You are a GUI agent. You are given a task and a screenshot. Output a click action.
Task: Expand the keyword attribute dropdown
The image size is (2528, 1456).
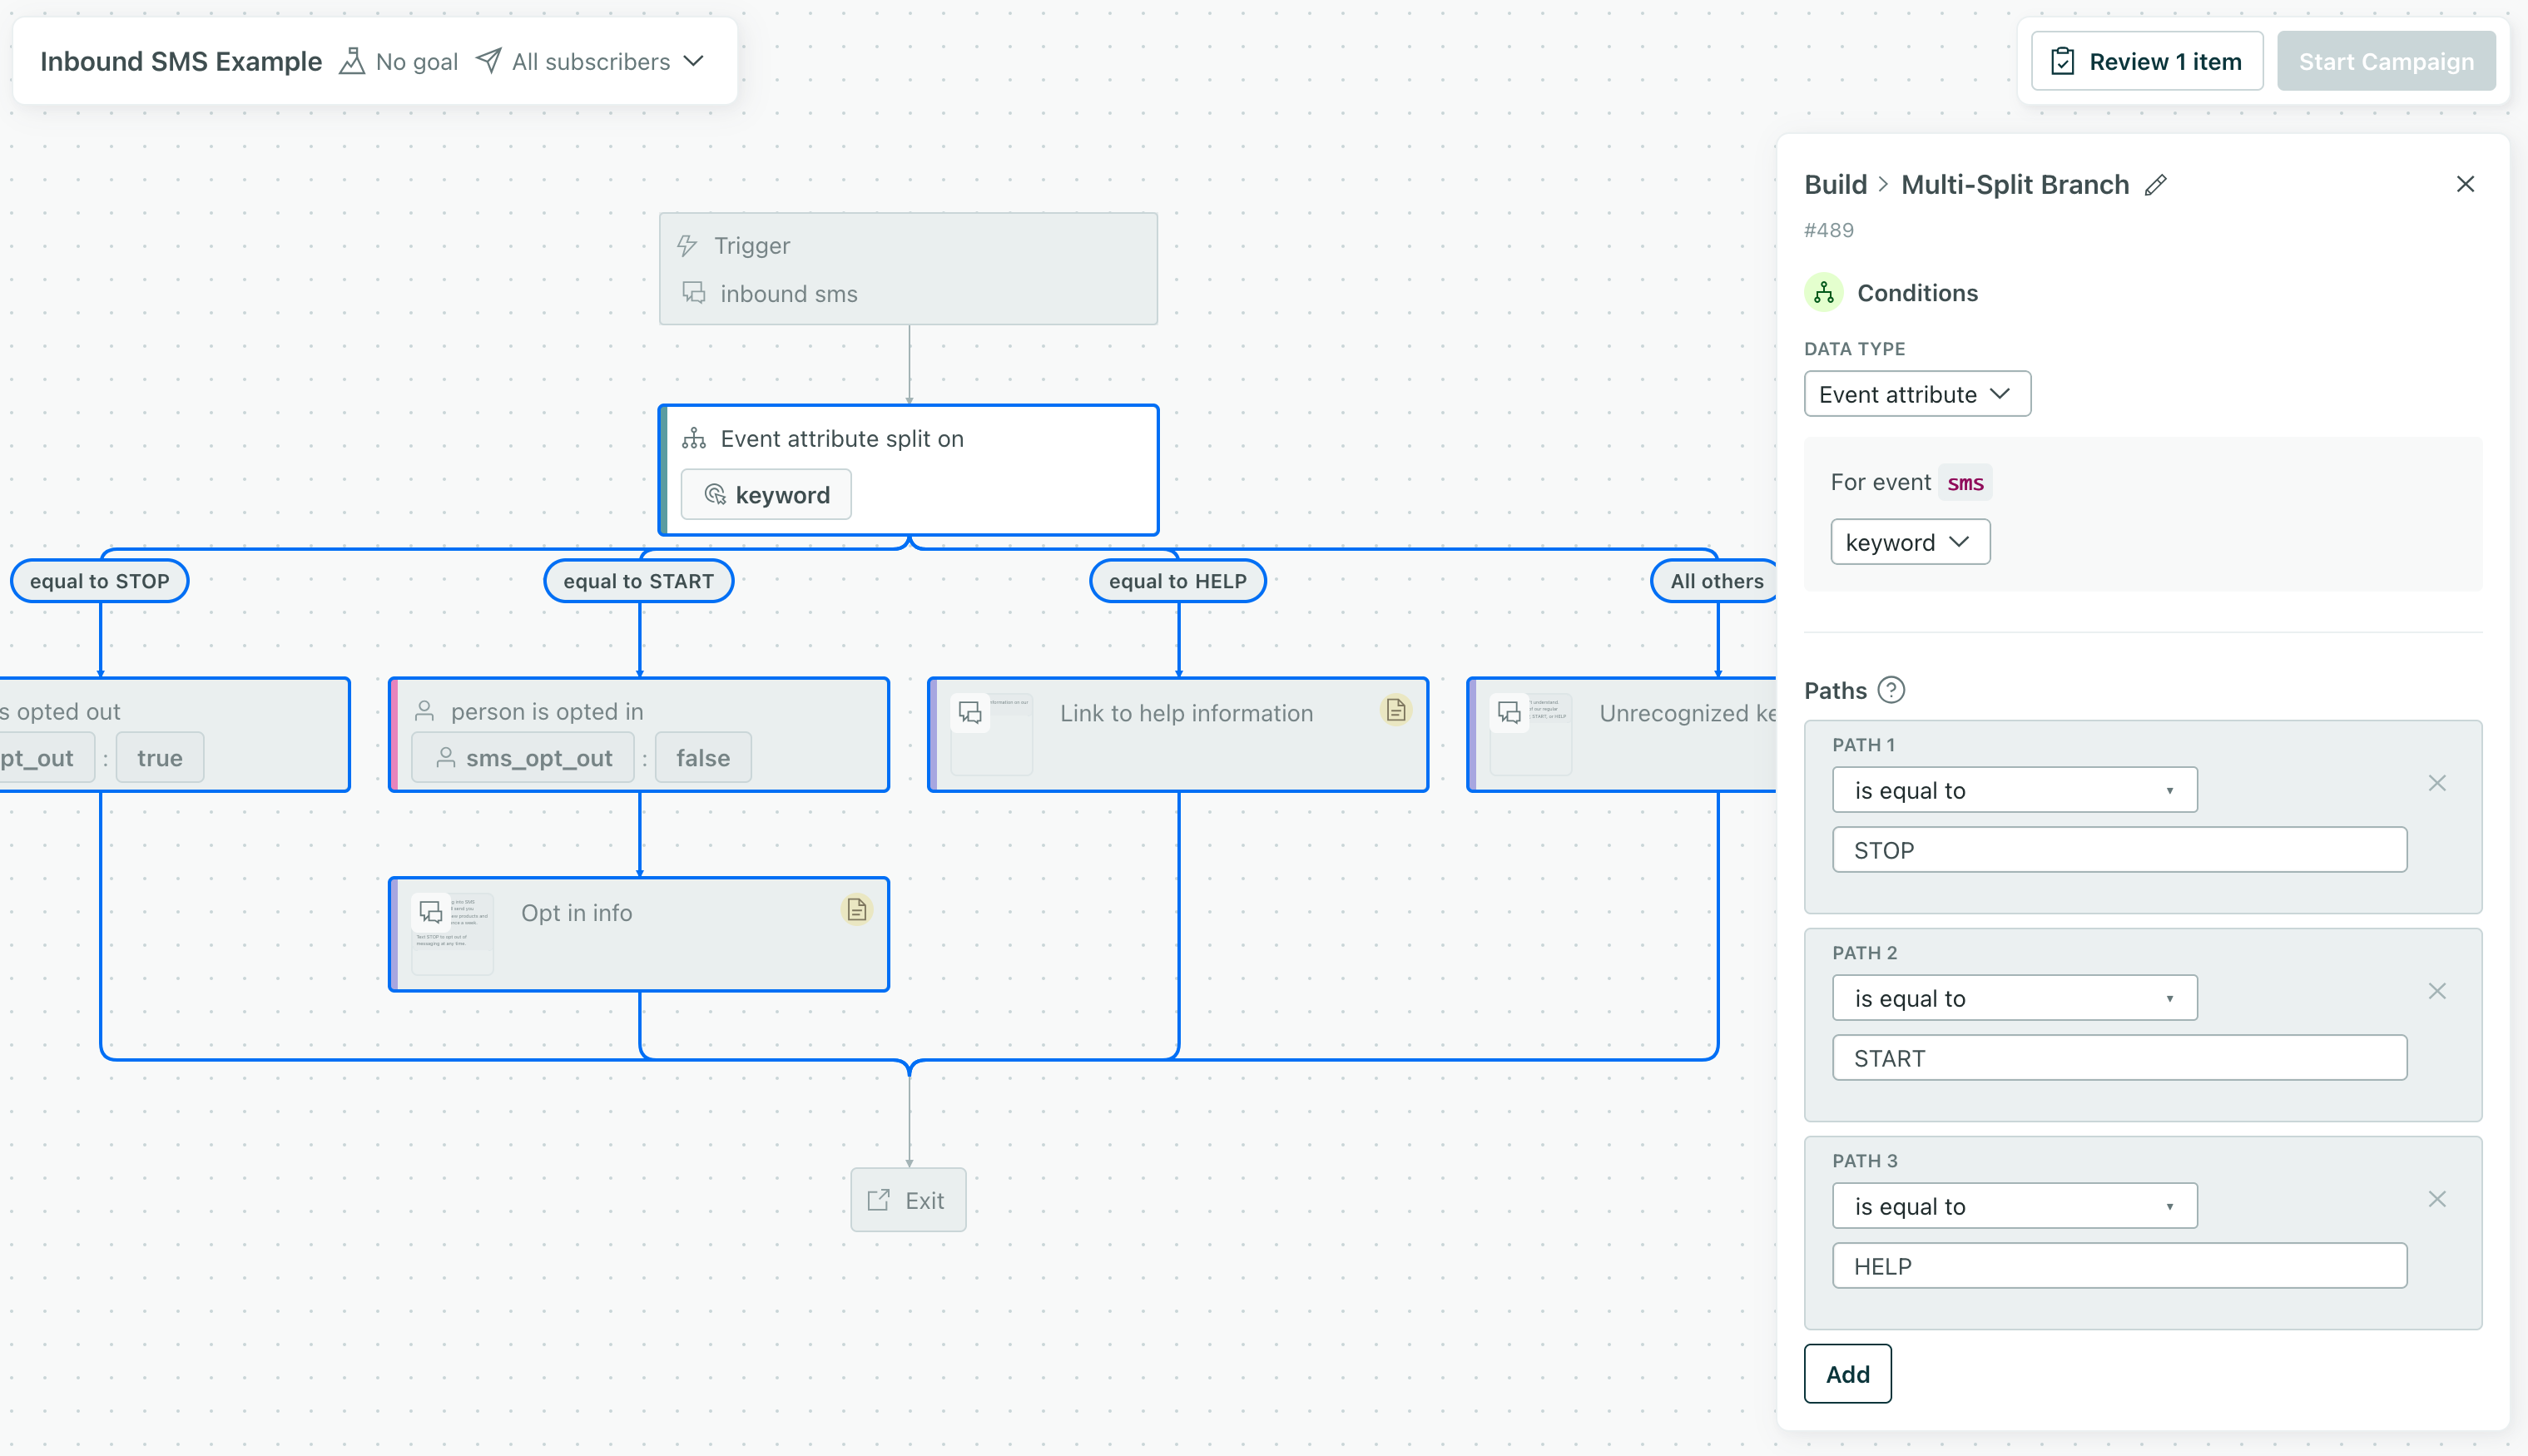(1908, 541)
